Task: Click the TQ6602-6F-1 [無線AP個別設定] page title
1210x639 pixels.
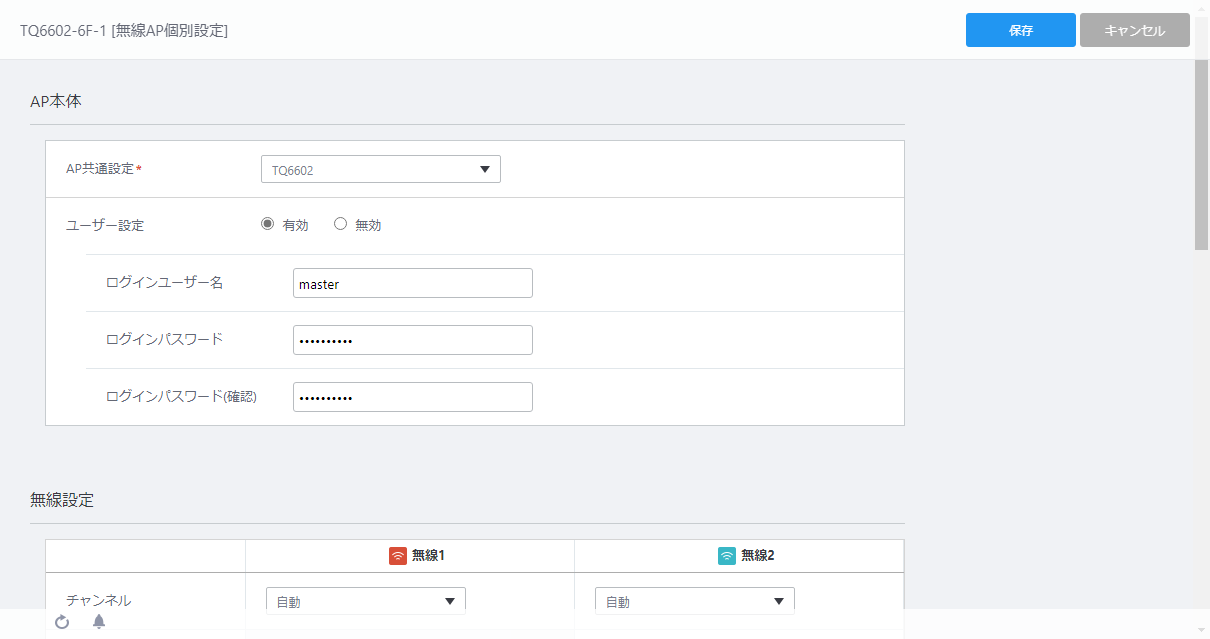Action: tap(124, 31)
